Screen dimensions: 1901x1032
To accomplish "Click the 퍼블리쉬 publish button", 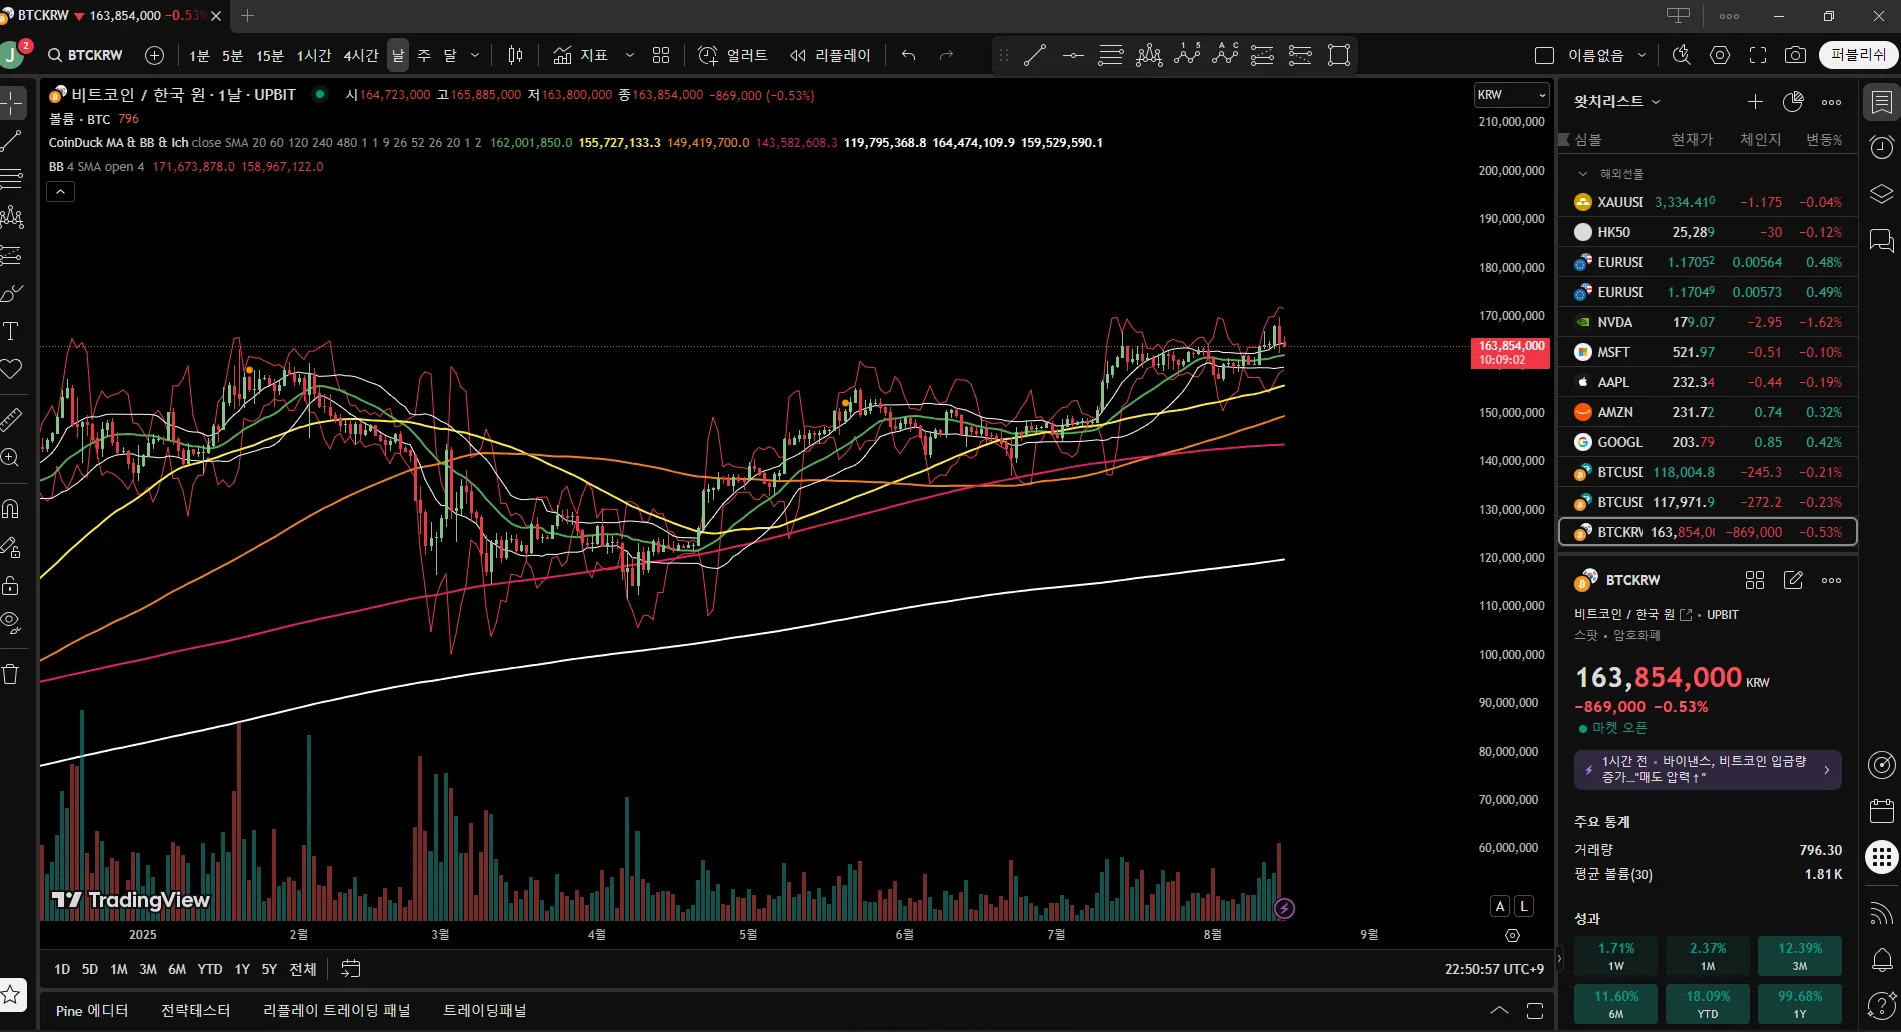I will tap(1858, 55).
